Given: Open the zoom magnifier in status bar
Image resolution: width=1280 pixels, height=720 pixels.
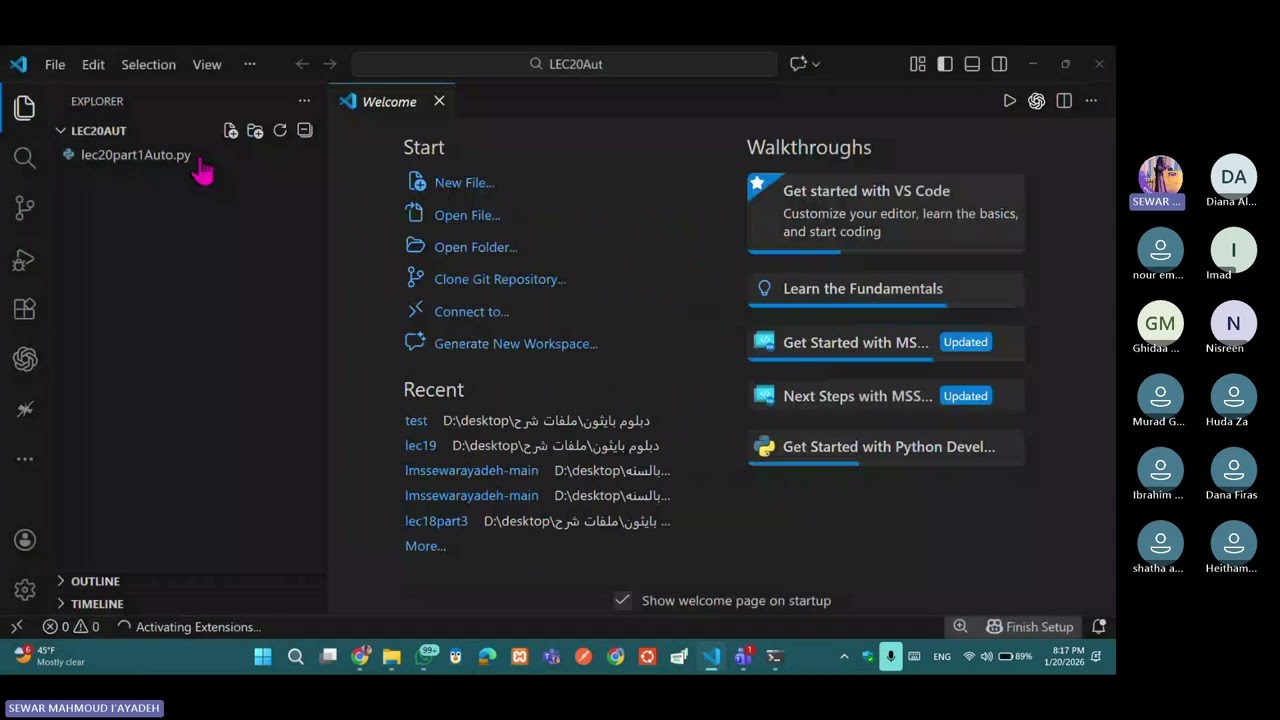Looking at the screenshot, I should (960, 627).
